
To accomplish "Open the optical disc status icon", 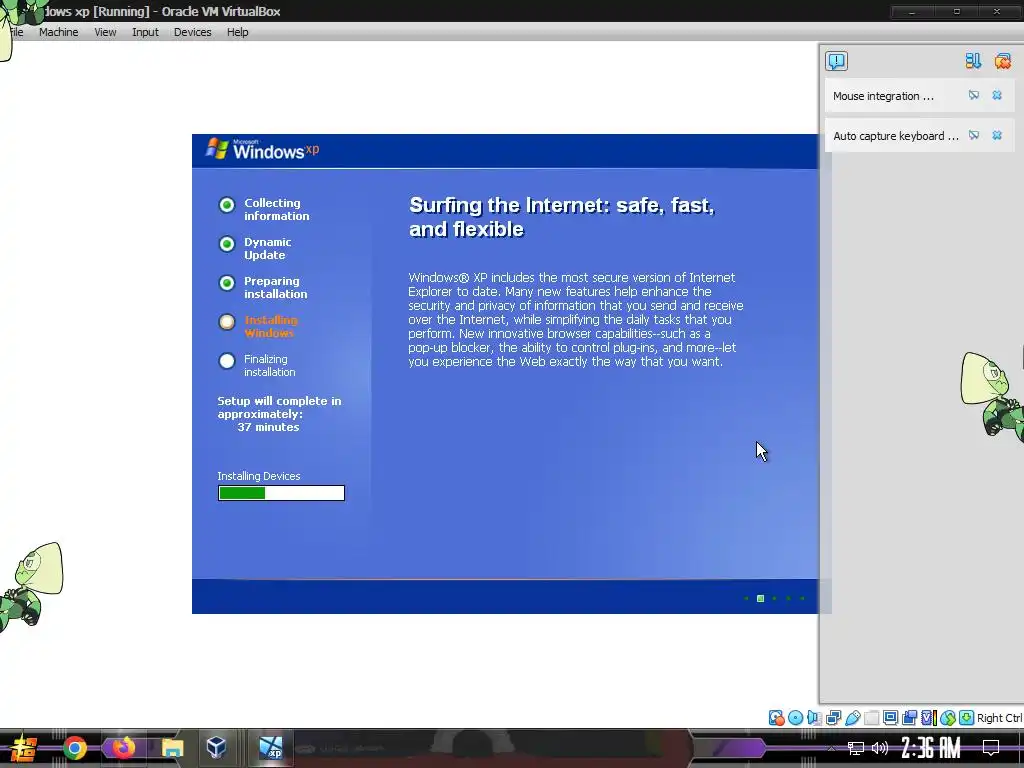I will pos(795,718).
